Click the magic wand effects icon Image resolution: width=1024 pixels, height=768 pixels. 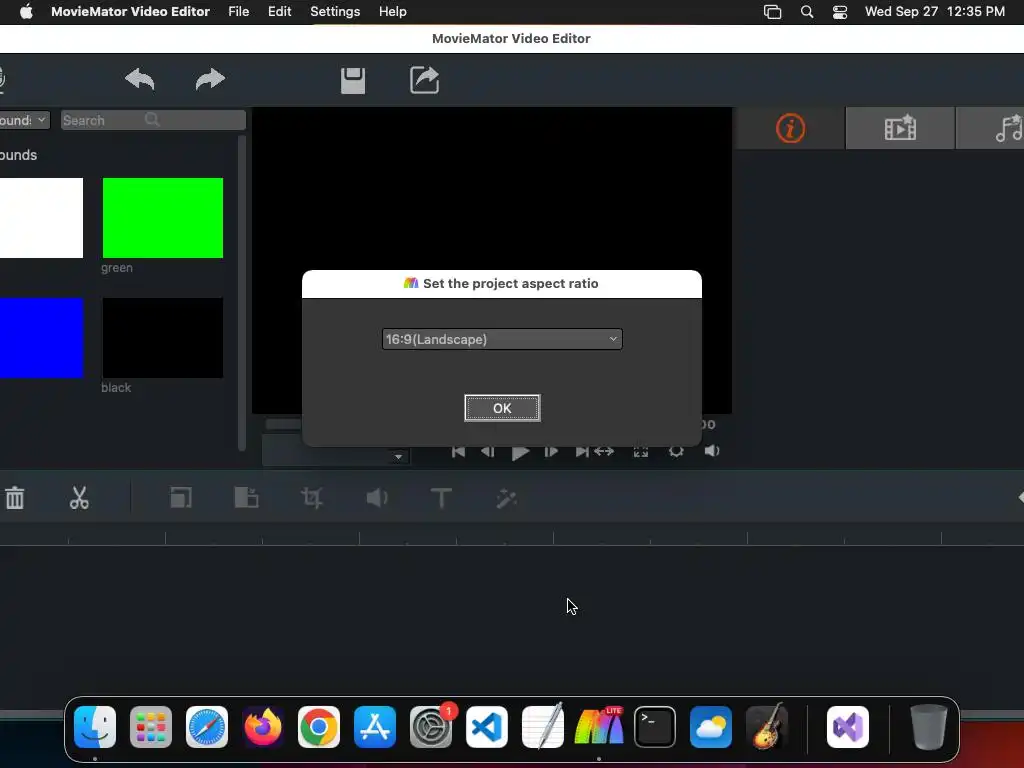click(x=507, y=498)
